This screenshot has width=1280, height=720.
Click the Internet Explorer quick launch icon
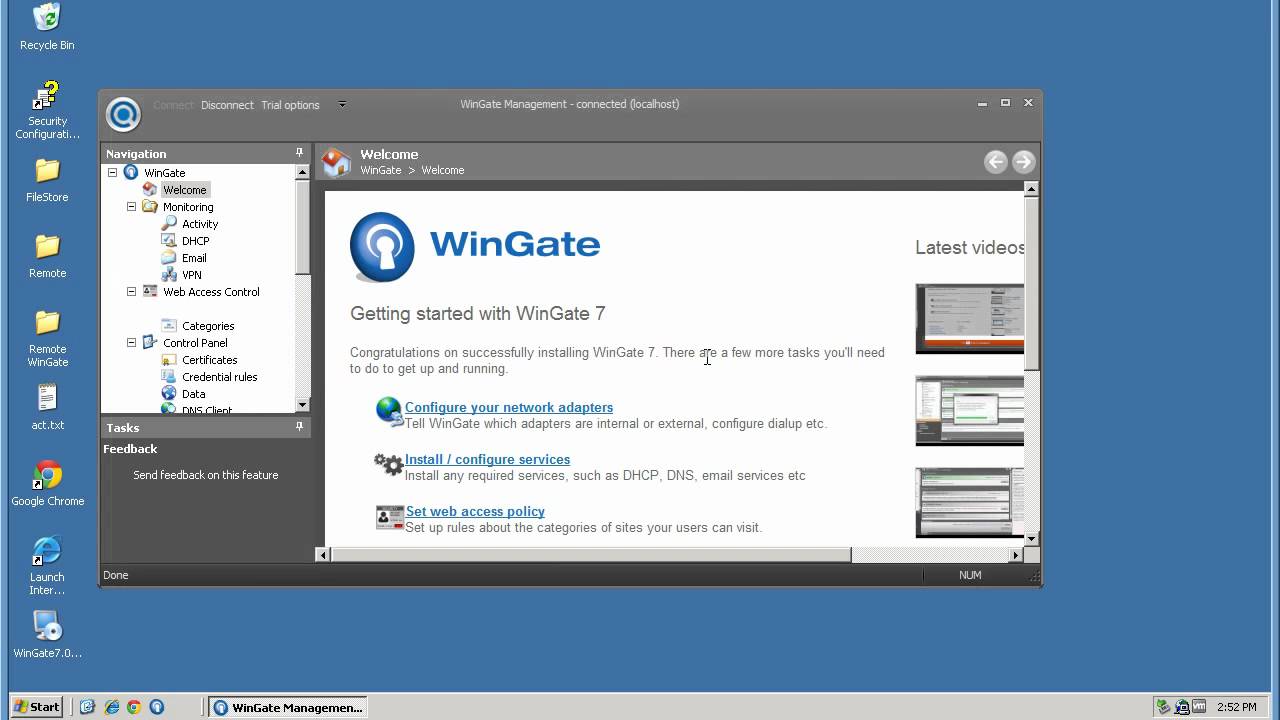[x=111, y=707]
